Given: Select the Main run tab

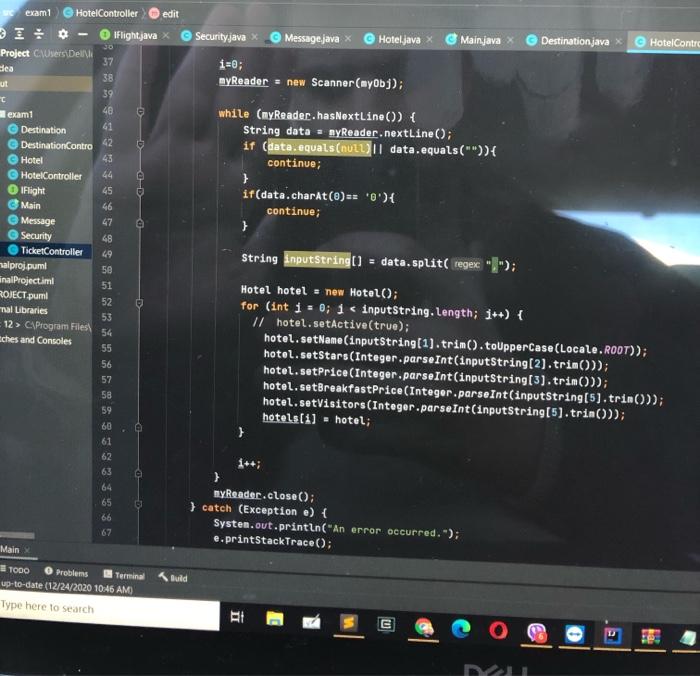Looking at the screenshot, I should [x=10, y=550].
